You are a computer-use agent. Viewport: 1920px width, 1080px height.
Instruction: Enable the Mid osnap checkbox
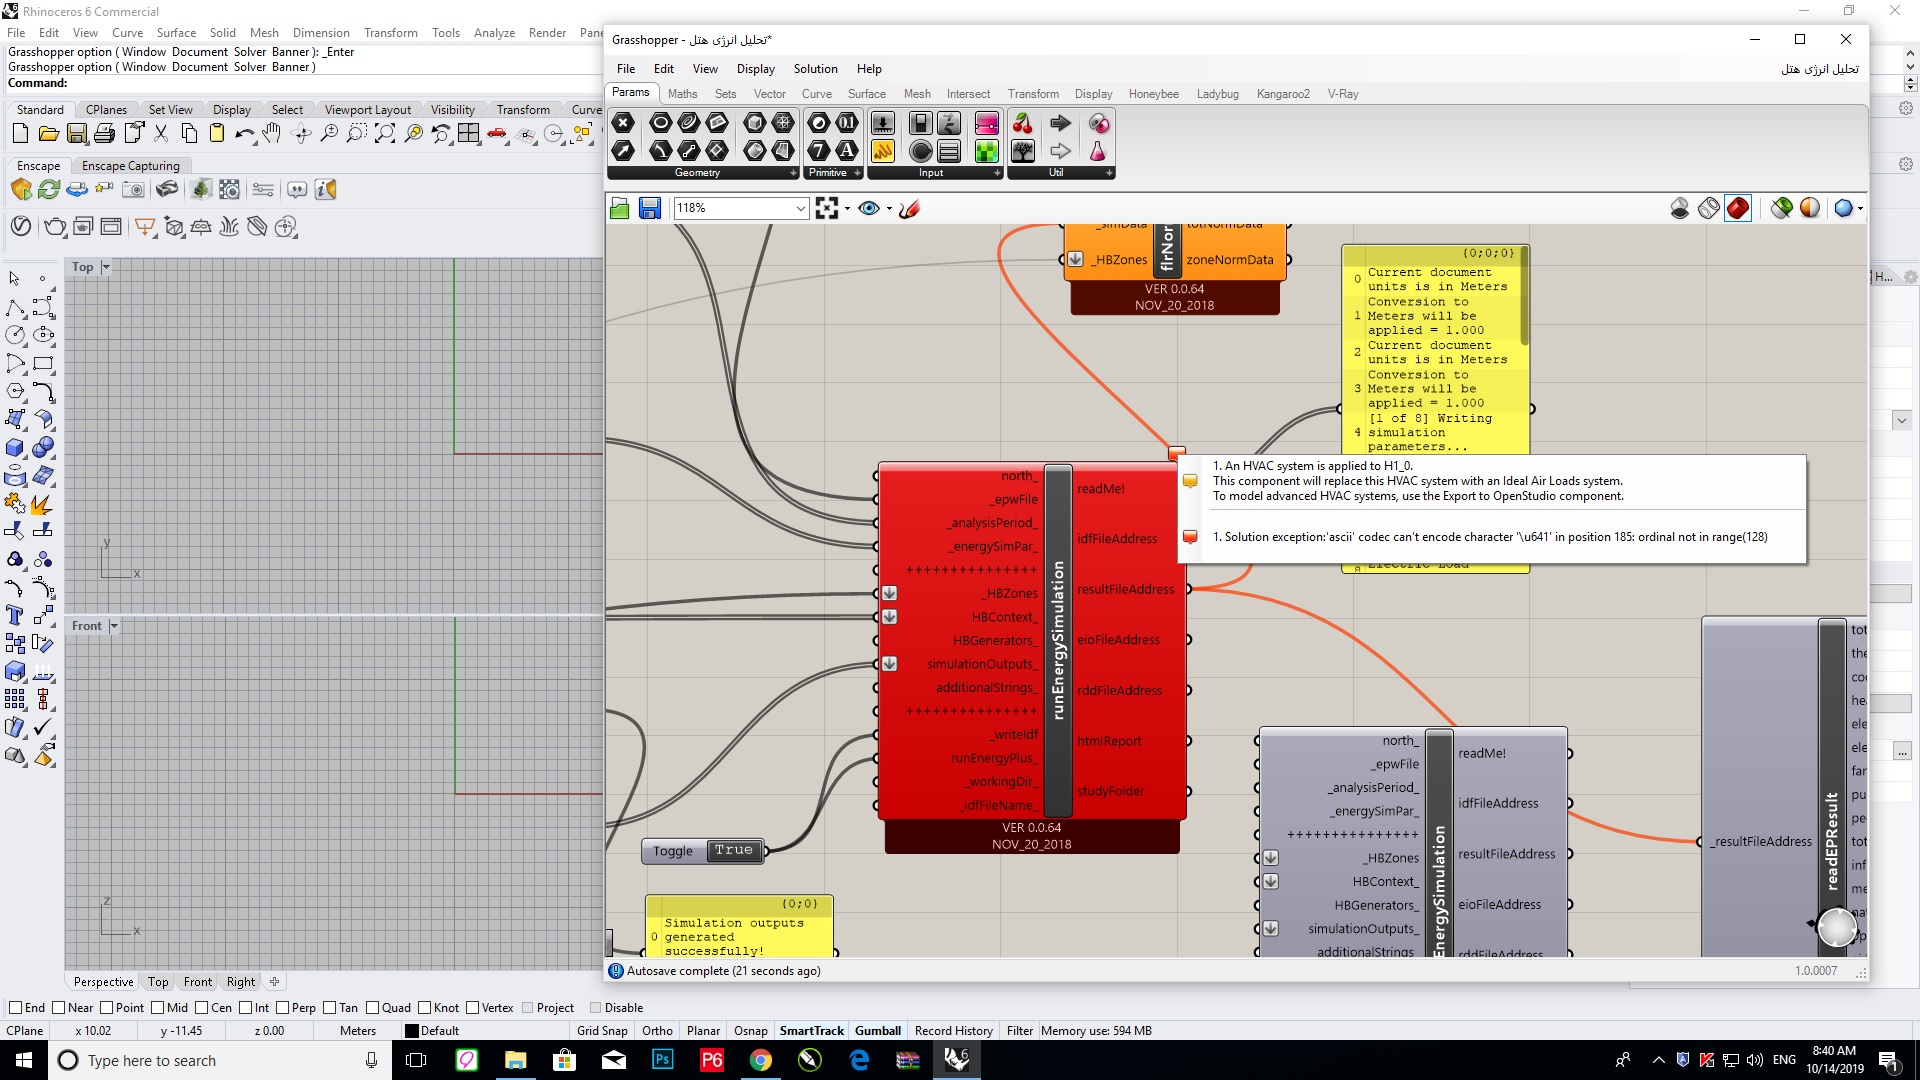pyautogui.click(x=158, y=1007)
